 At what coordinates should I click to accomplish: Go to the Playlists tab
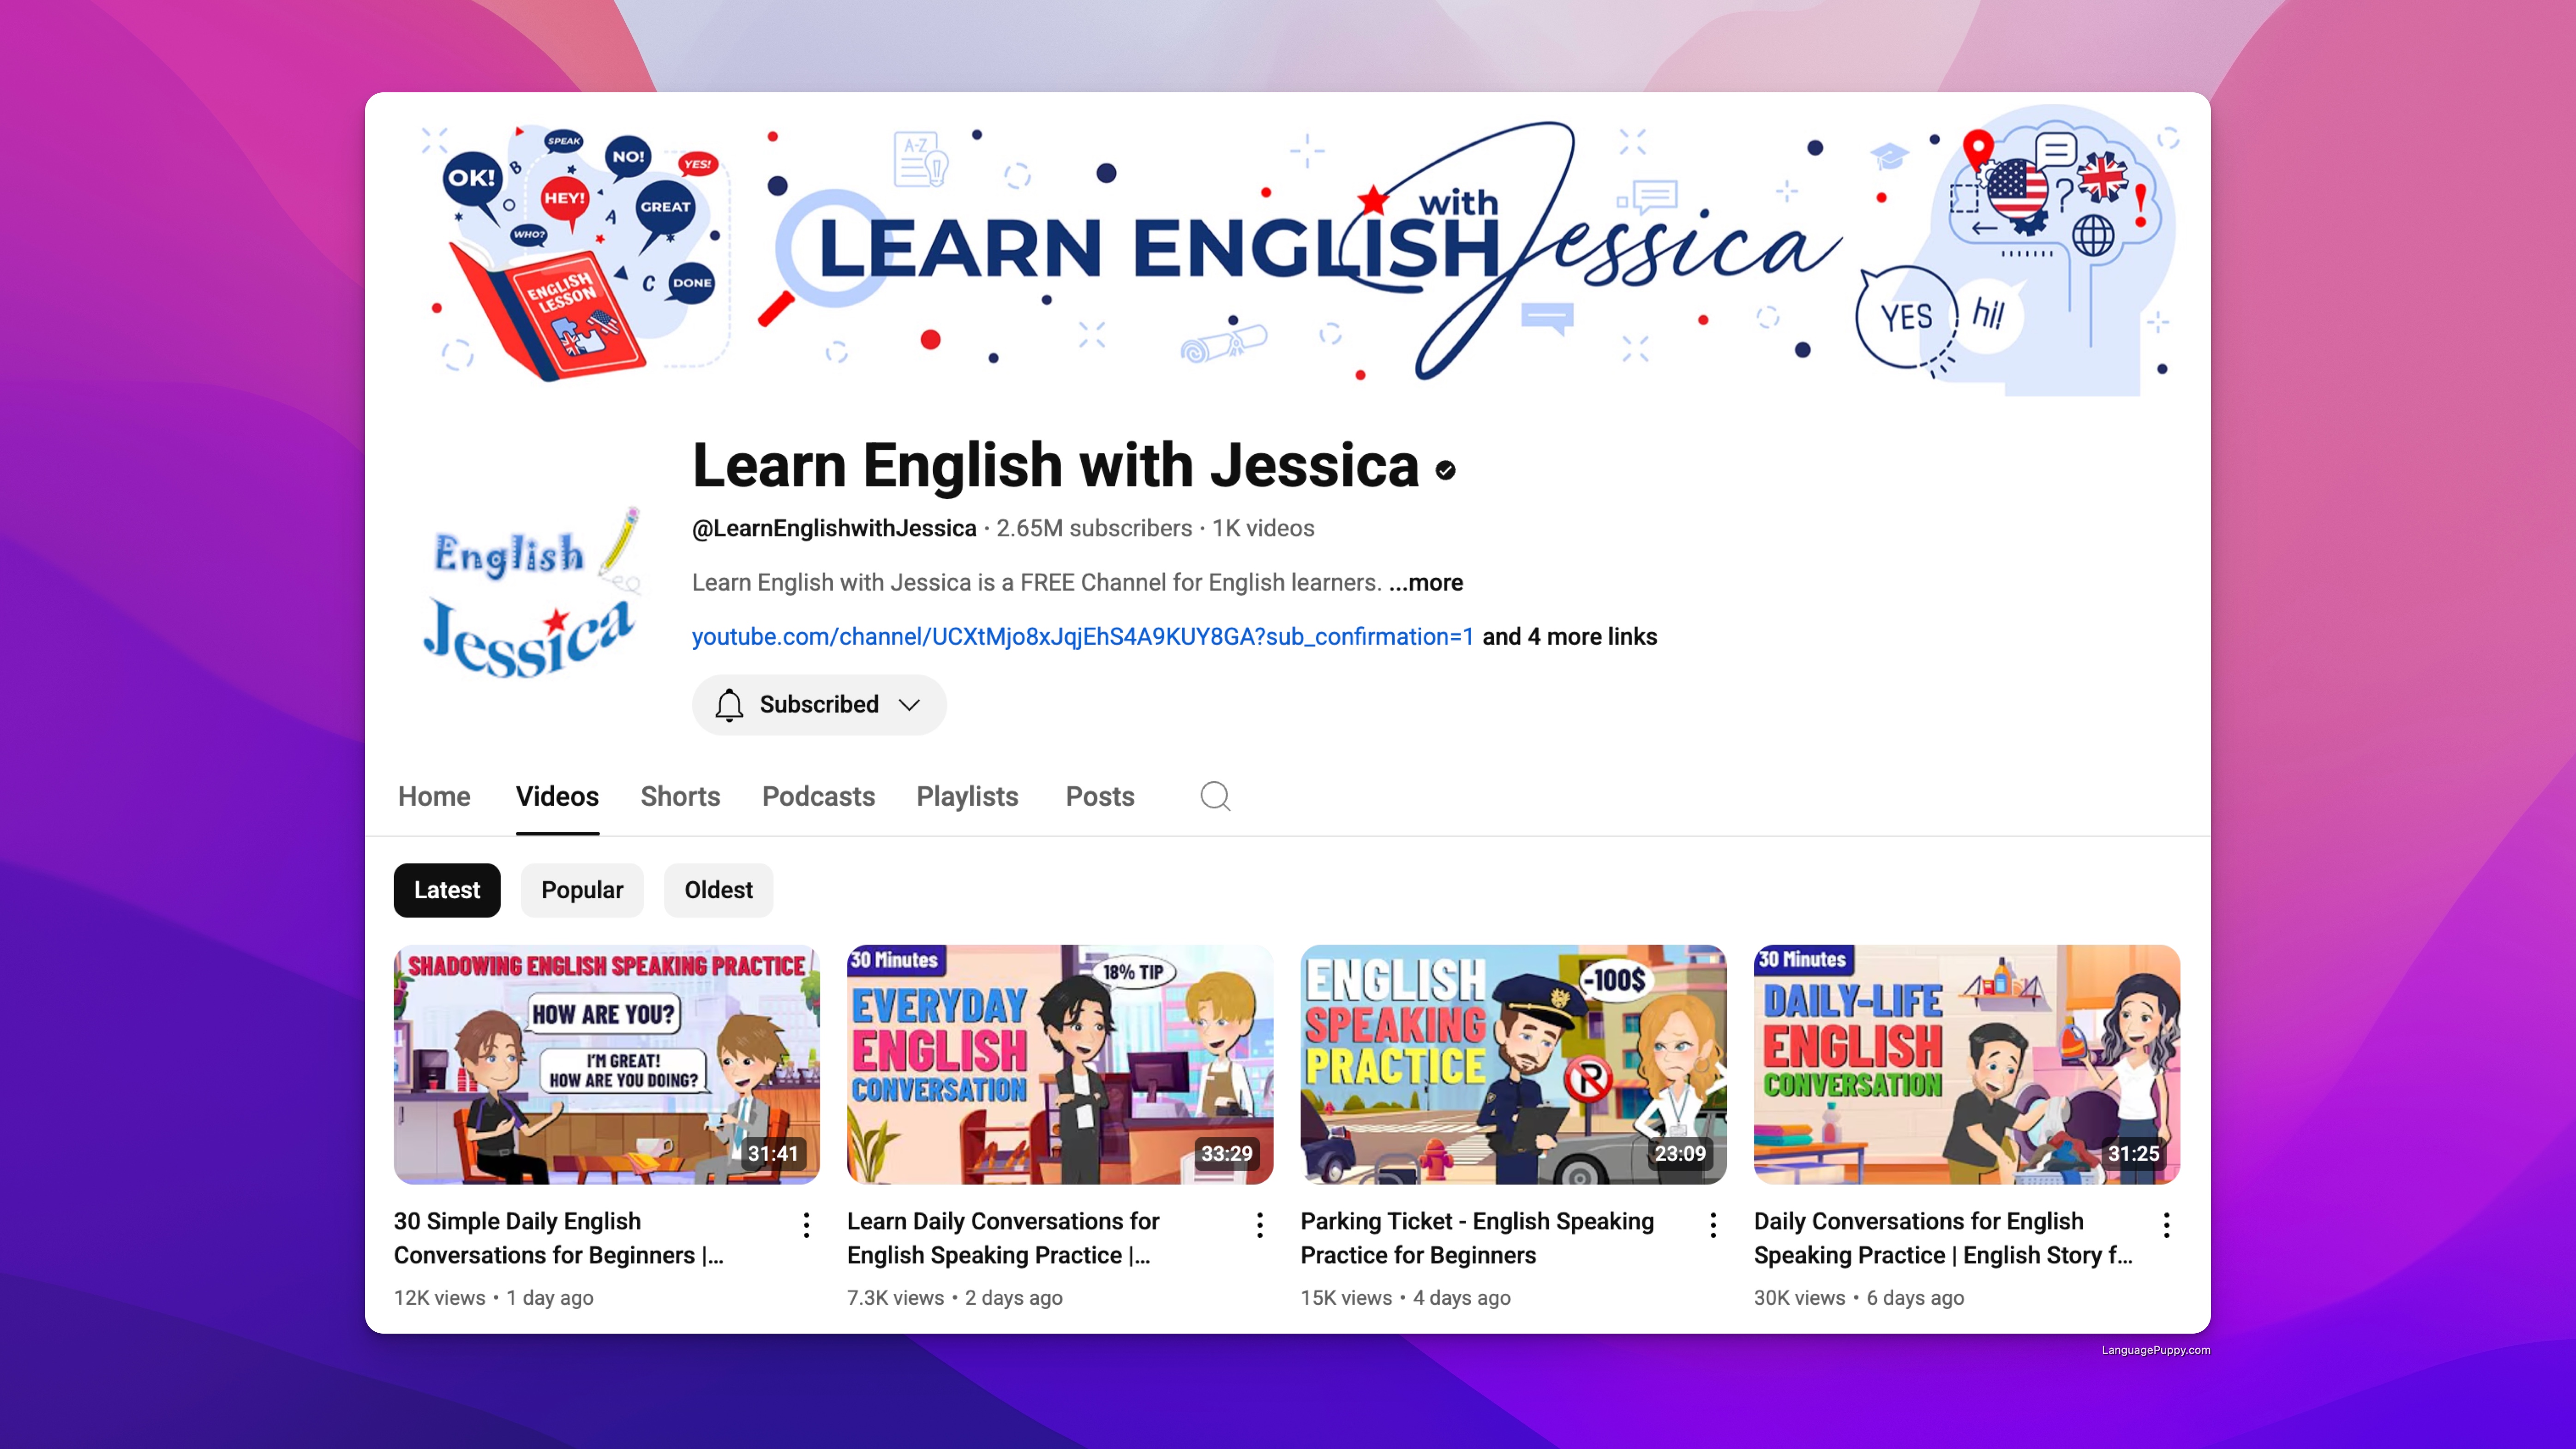click(x=967, y=796)
